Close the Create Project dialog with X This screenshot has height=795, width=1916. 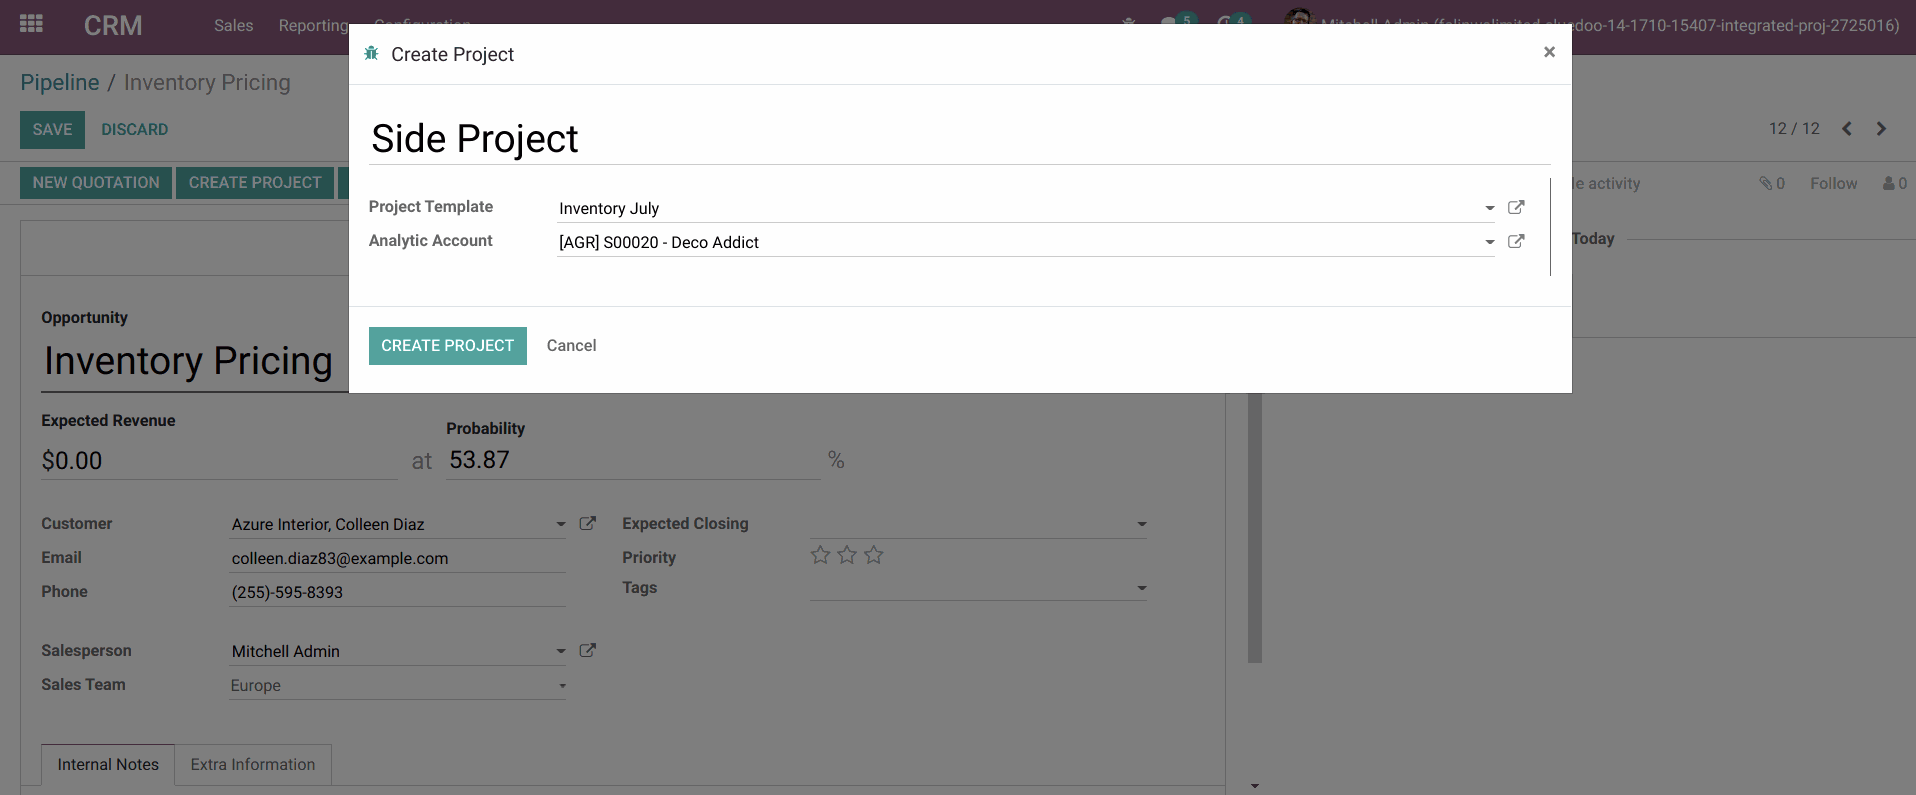(1549, 52)
